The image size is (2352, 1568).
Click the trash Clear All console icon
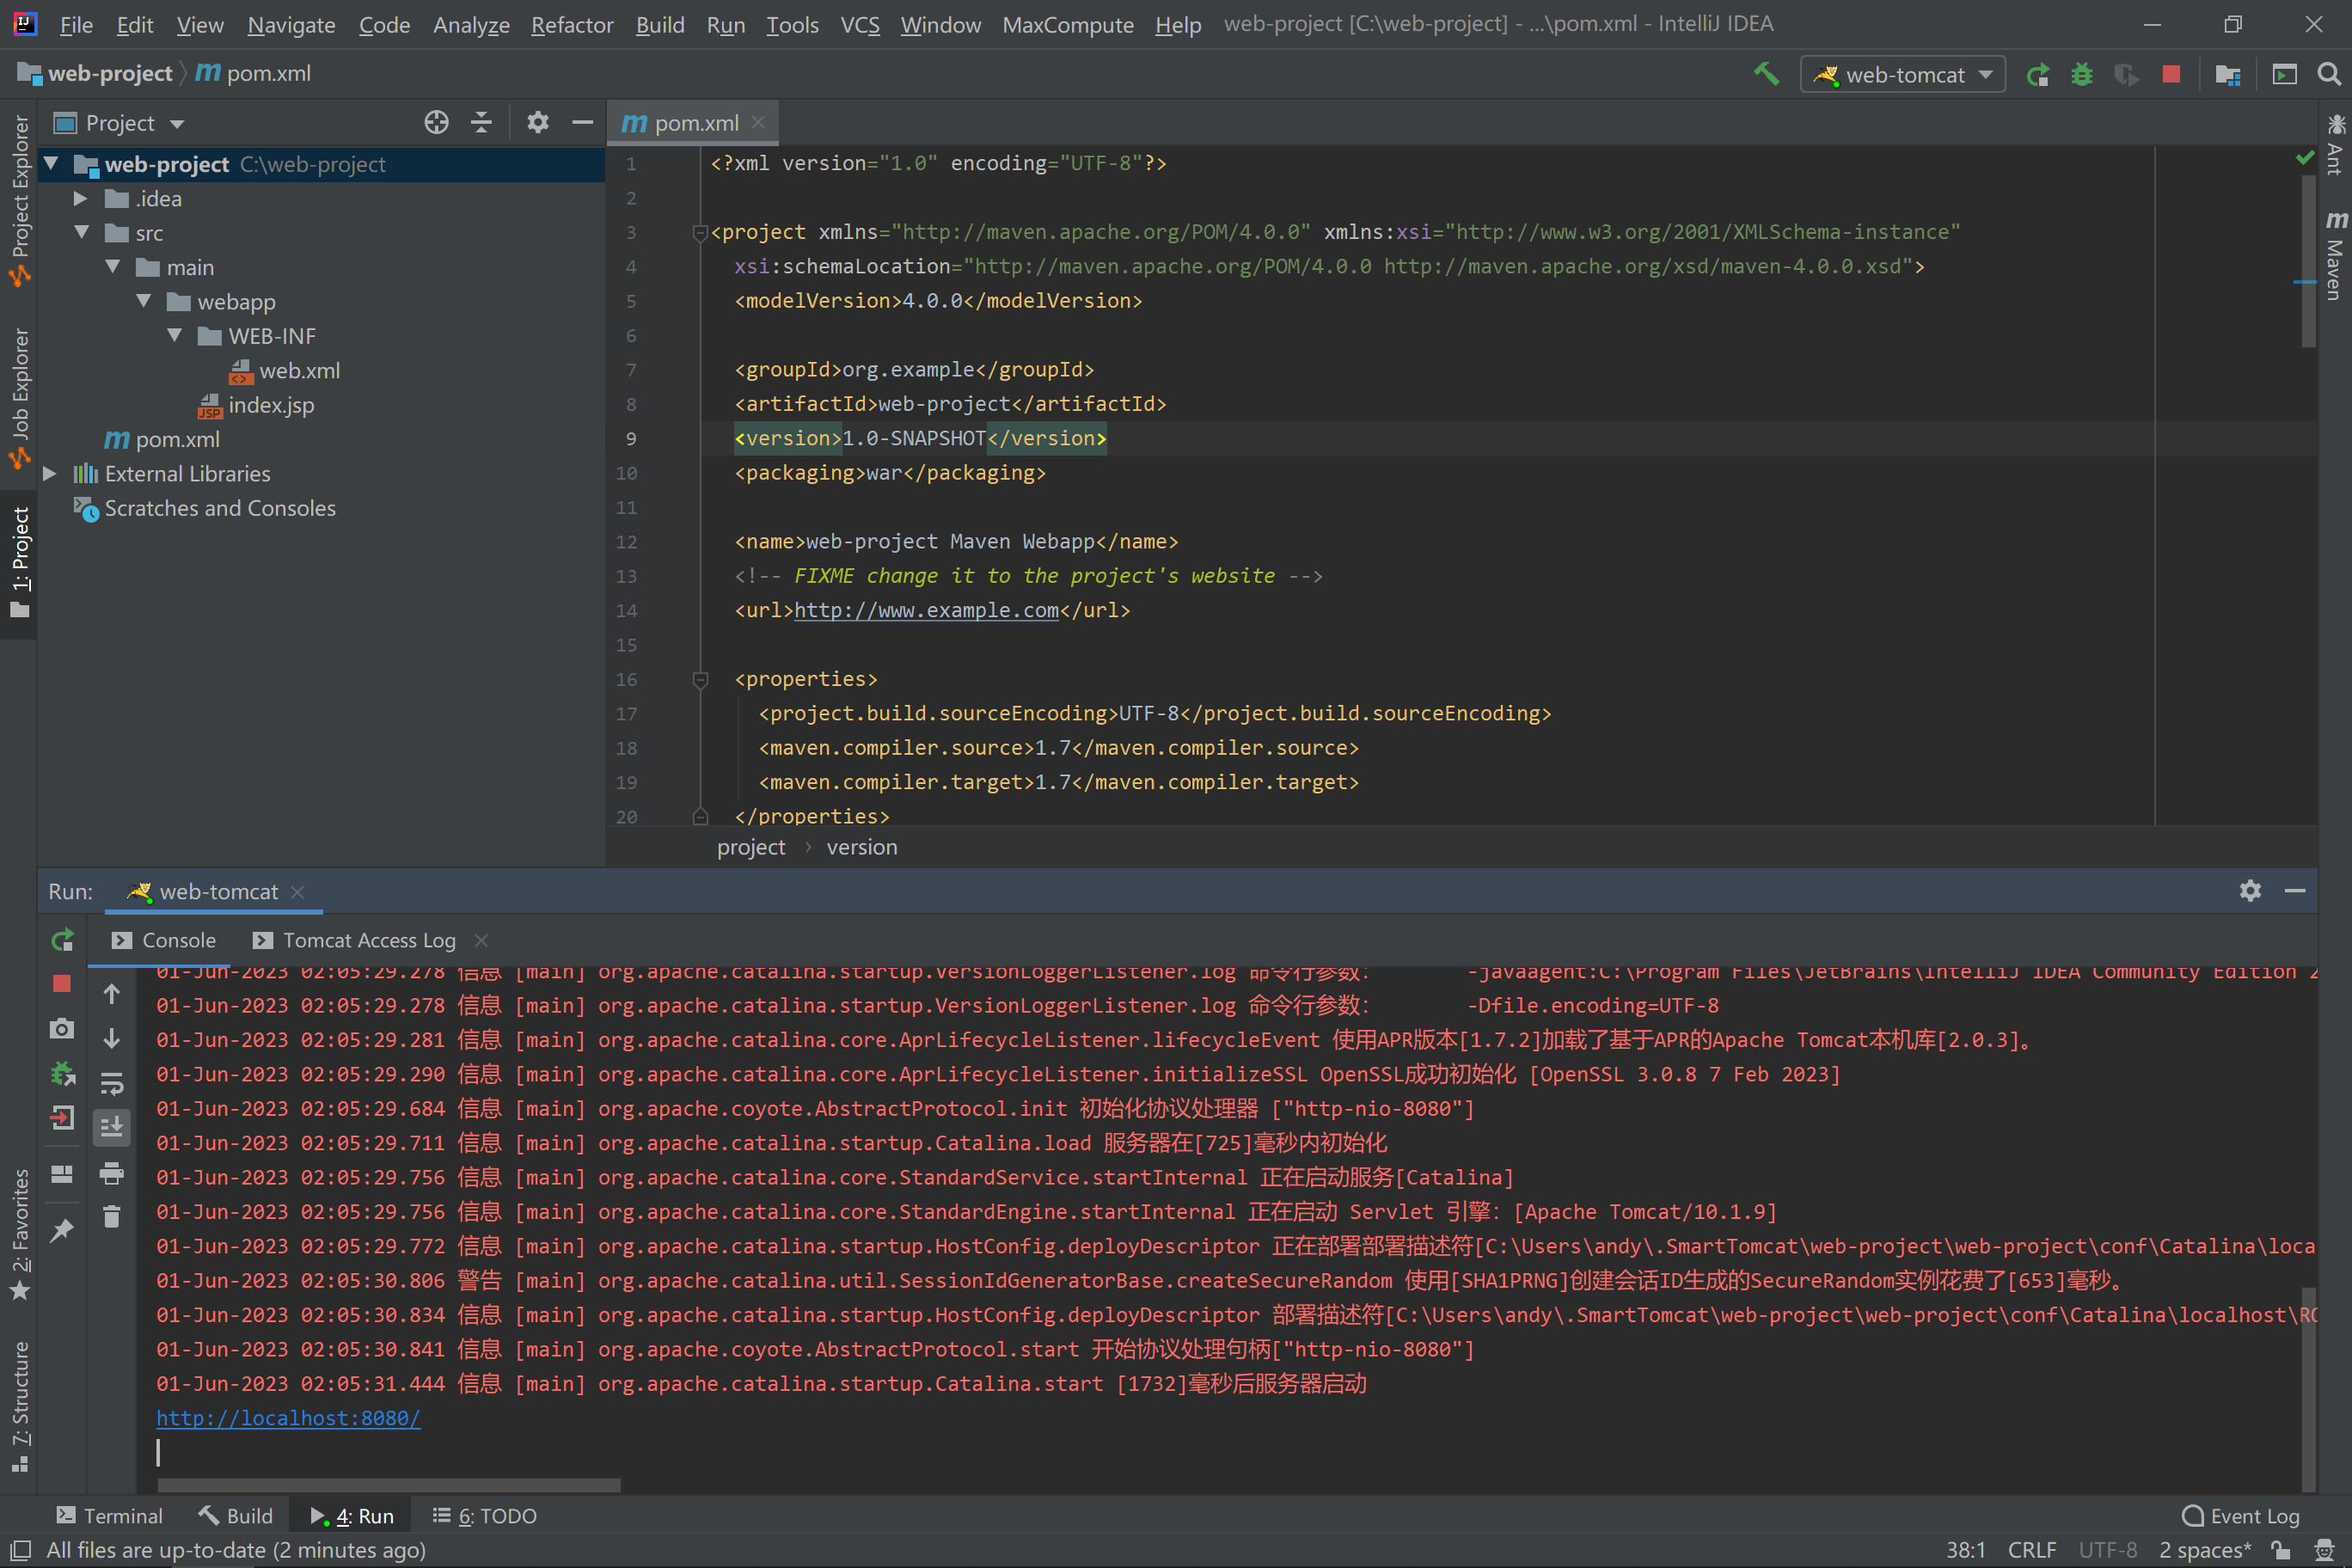[x=112, y=1217]
